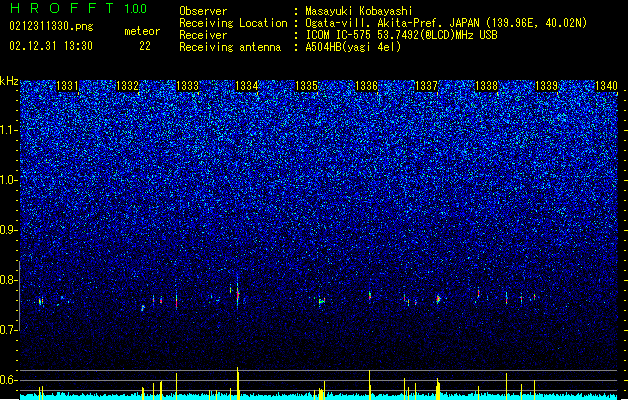Click the 0.7 kHz axis label
The width and height of the screenshot is (629, 400).
[9, 330]
